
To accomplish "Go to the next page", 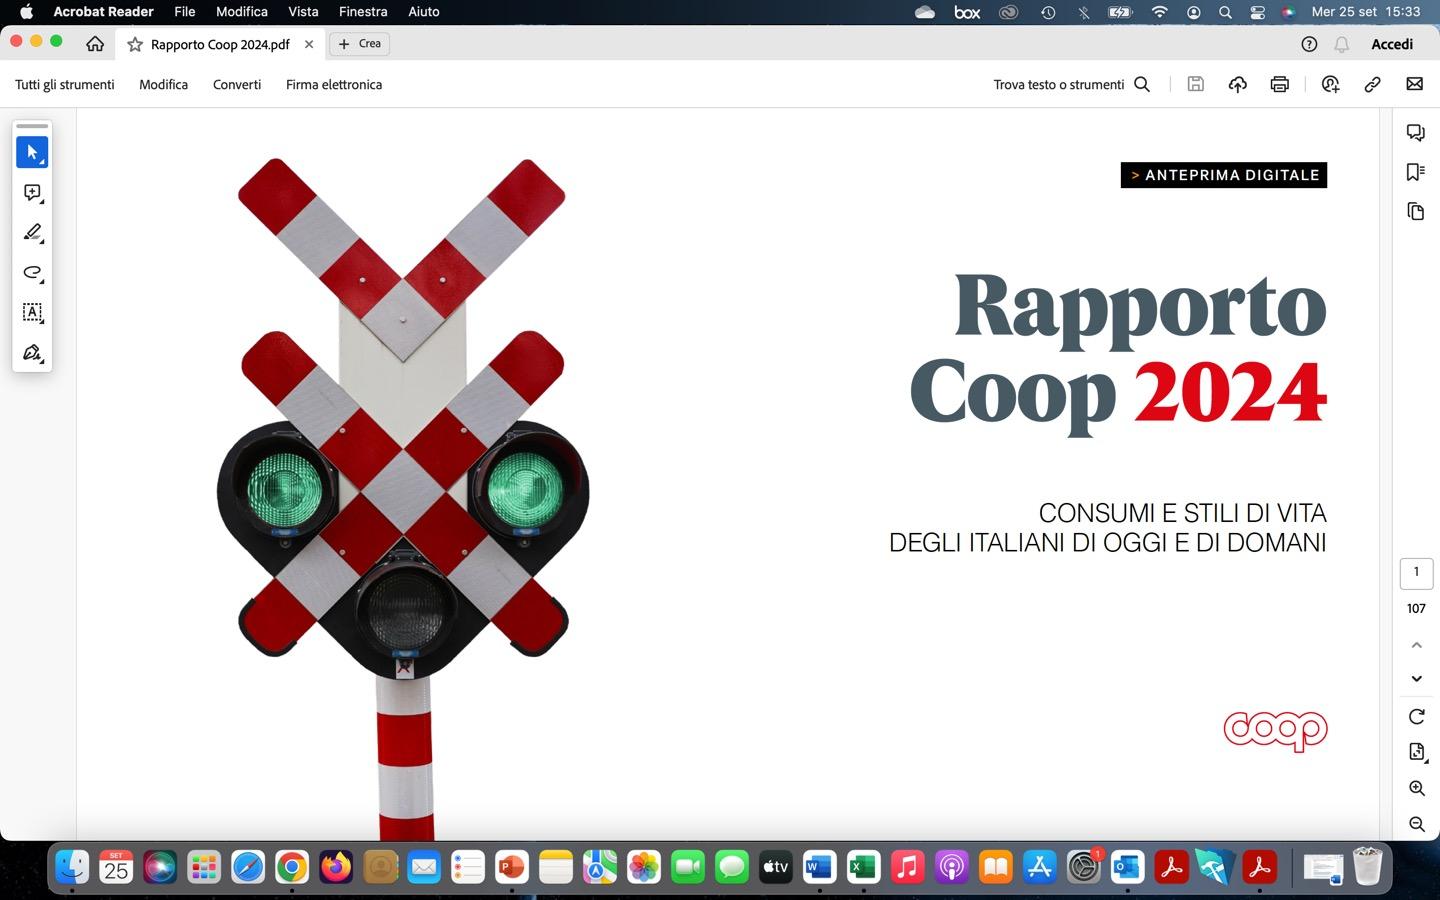I will tap(1417, 679).
